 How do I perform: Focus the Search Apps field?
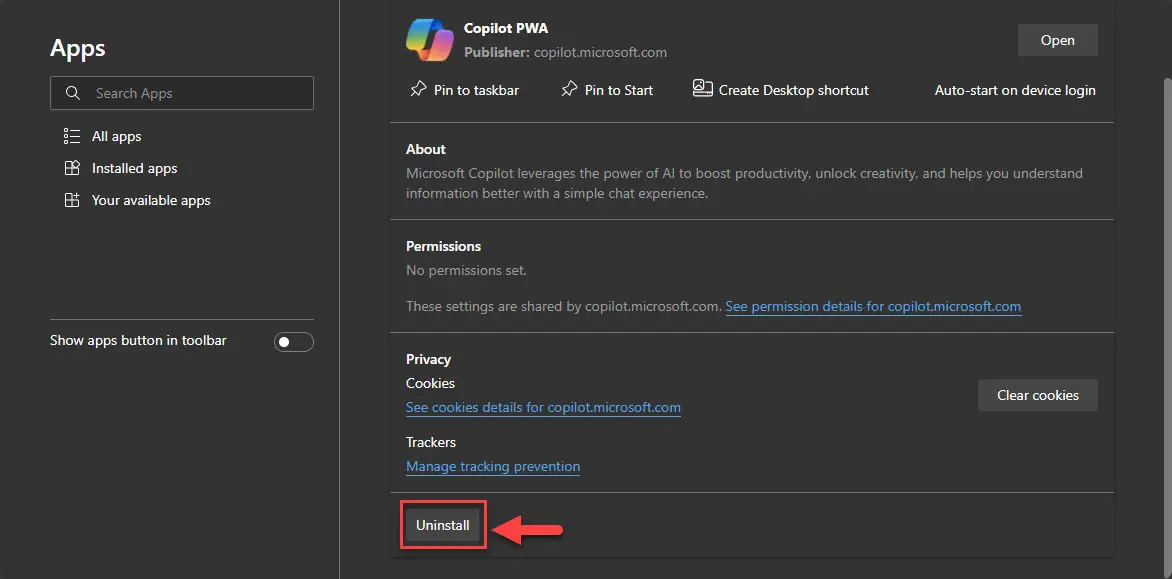coord(182,93)
